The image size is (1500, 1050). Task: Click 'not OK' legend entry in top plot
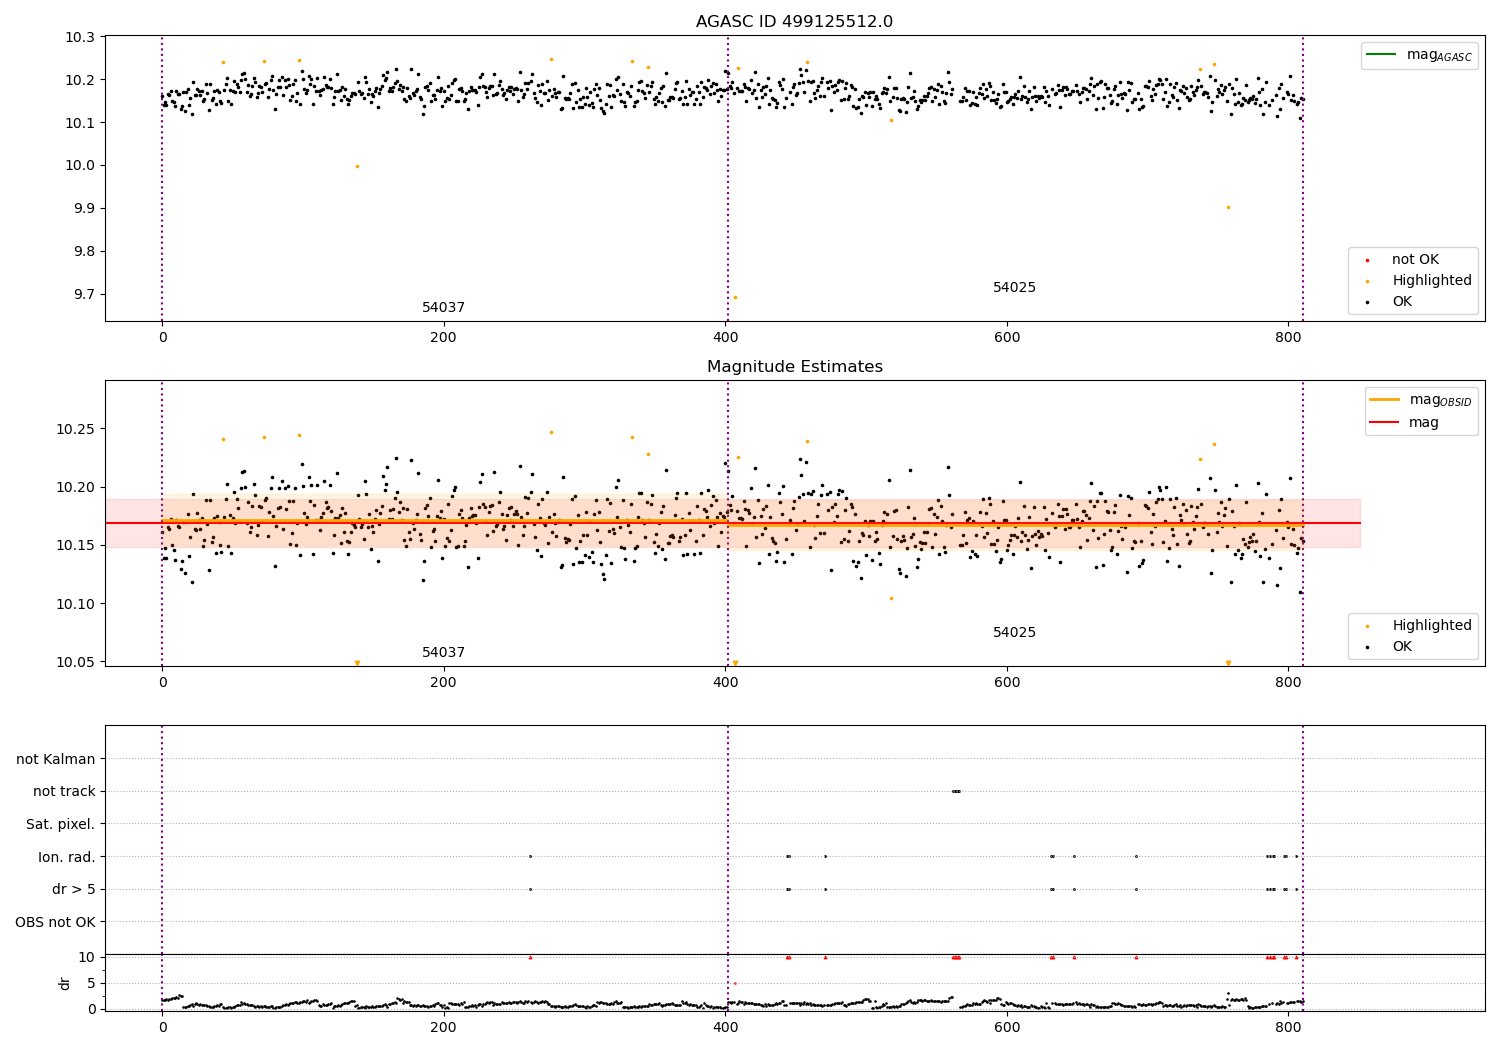[x=1415, y=260]
